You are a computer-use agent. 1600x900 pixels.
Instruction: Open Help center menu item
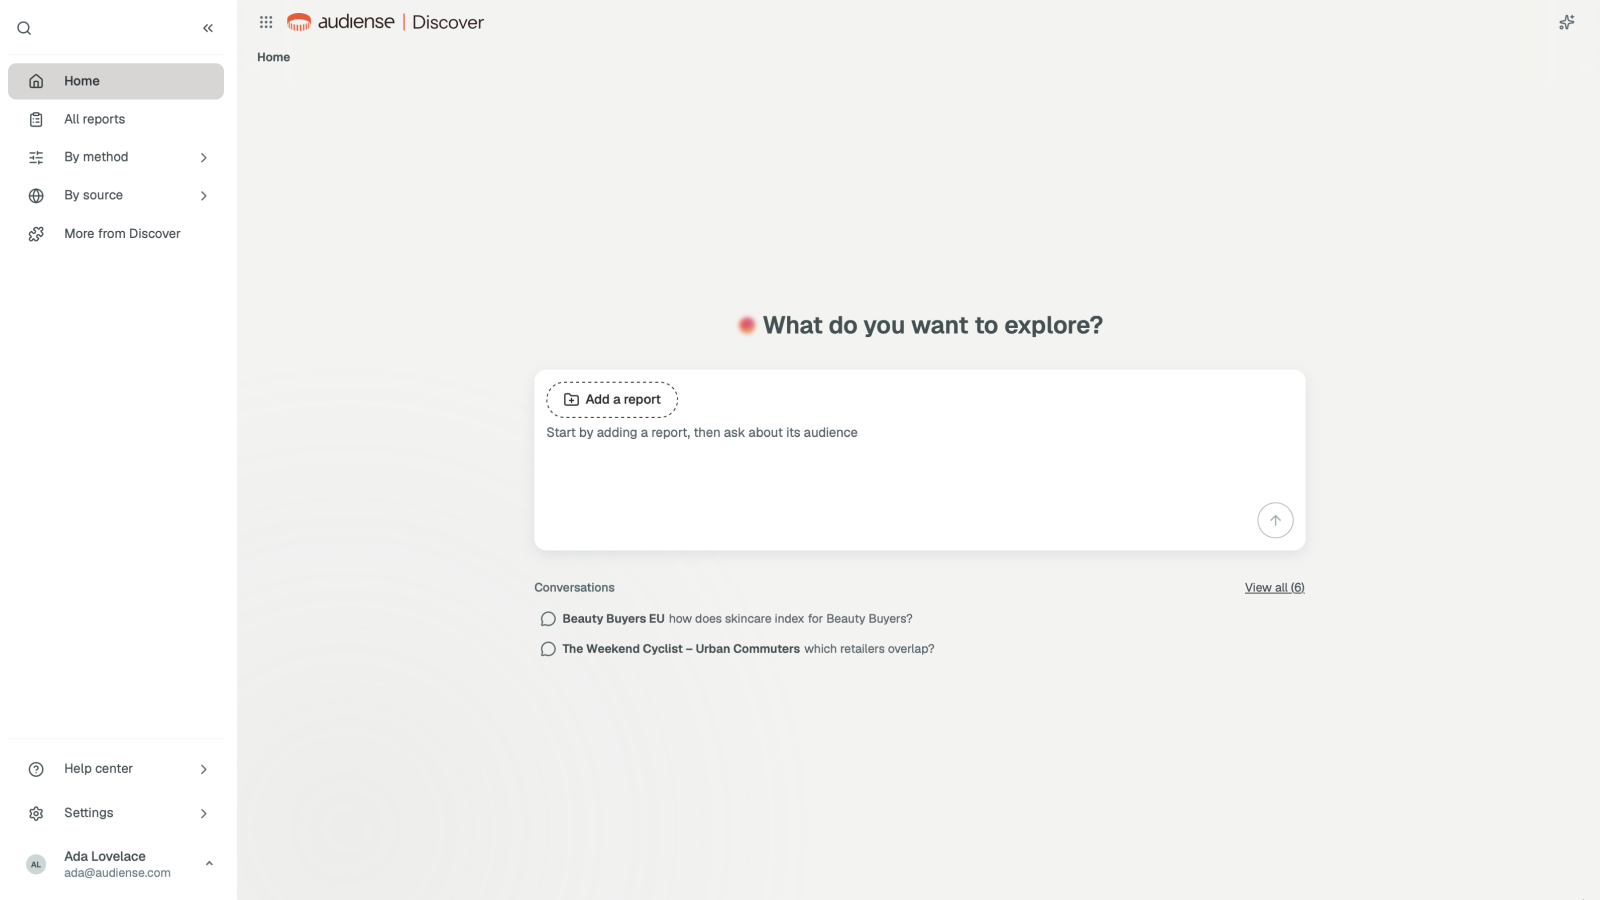(116, 769)
